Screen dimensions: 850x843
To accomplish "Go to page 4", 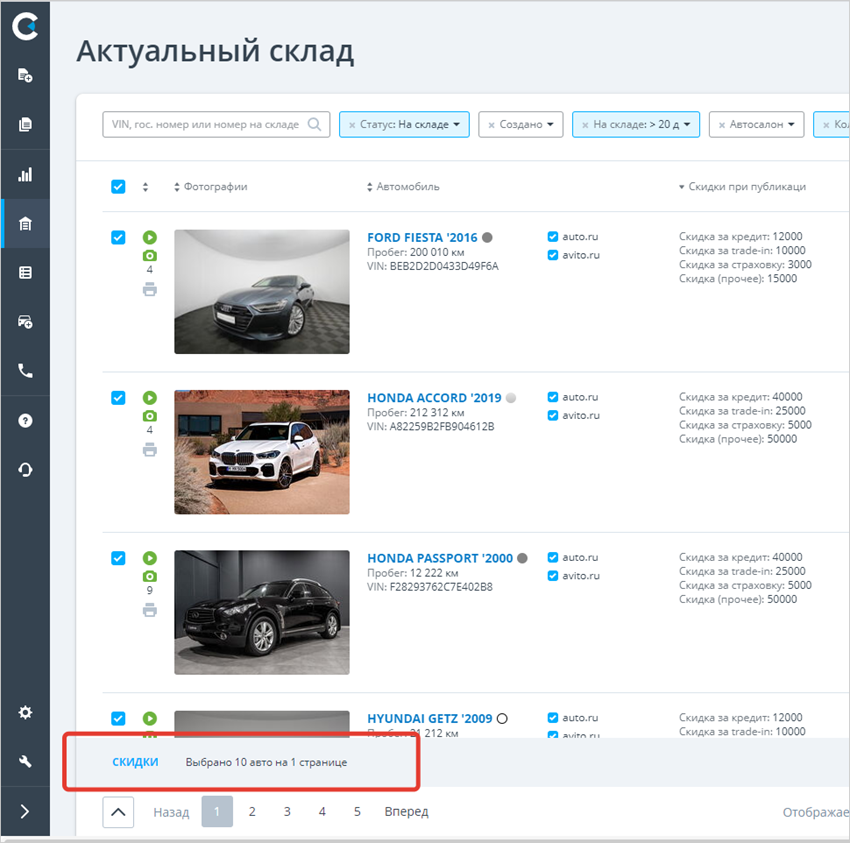I will 322,812.
